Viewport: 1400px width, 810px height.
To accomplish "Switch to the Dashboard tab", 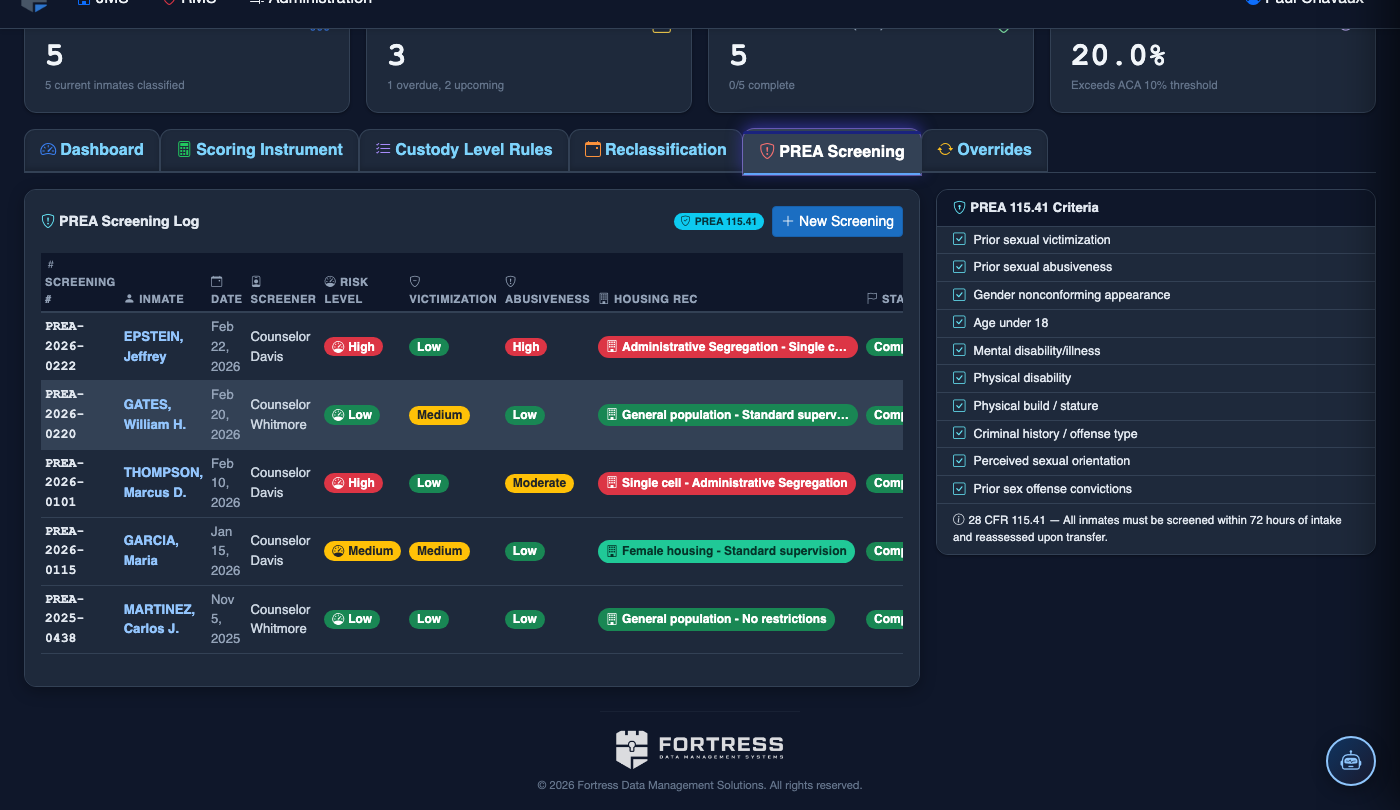I will click(92, 150).
